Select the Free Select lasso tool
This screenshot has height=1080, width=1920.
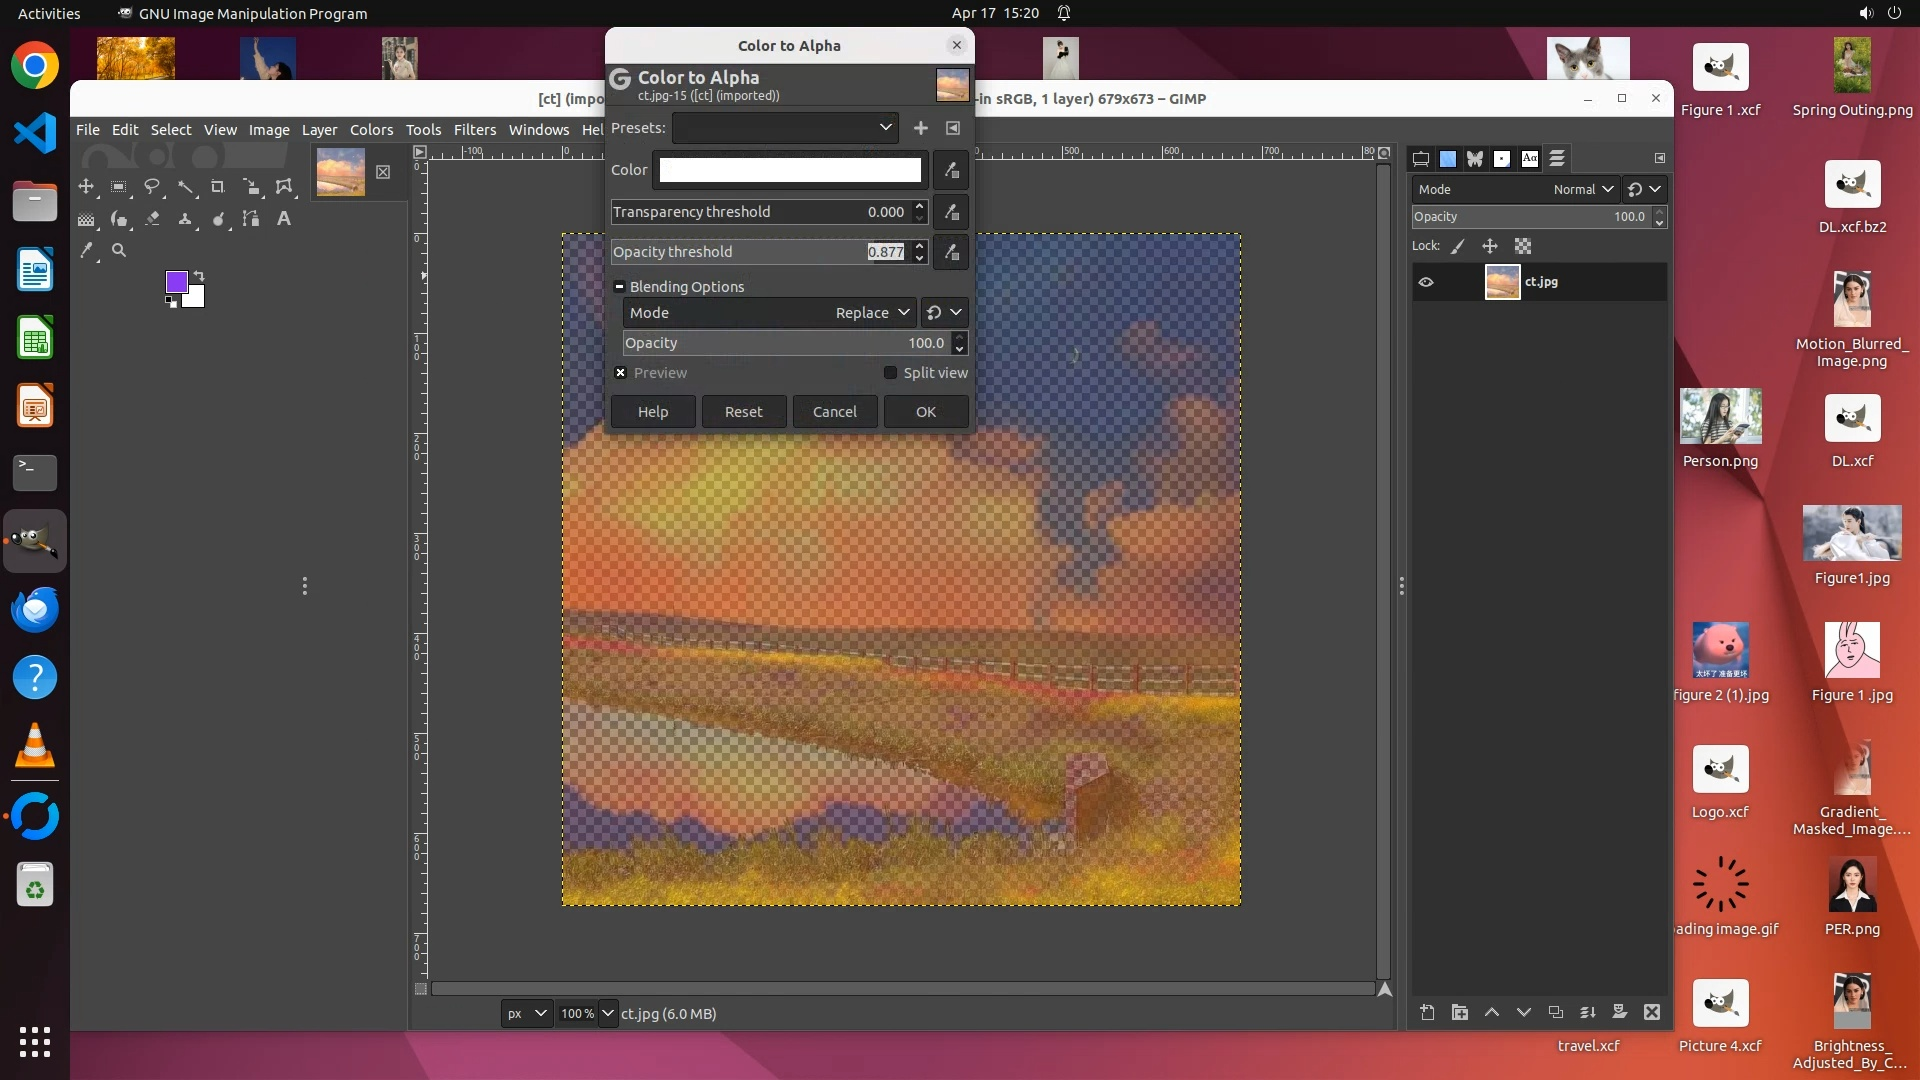(152, 187)
